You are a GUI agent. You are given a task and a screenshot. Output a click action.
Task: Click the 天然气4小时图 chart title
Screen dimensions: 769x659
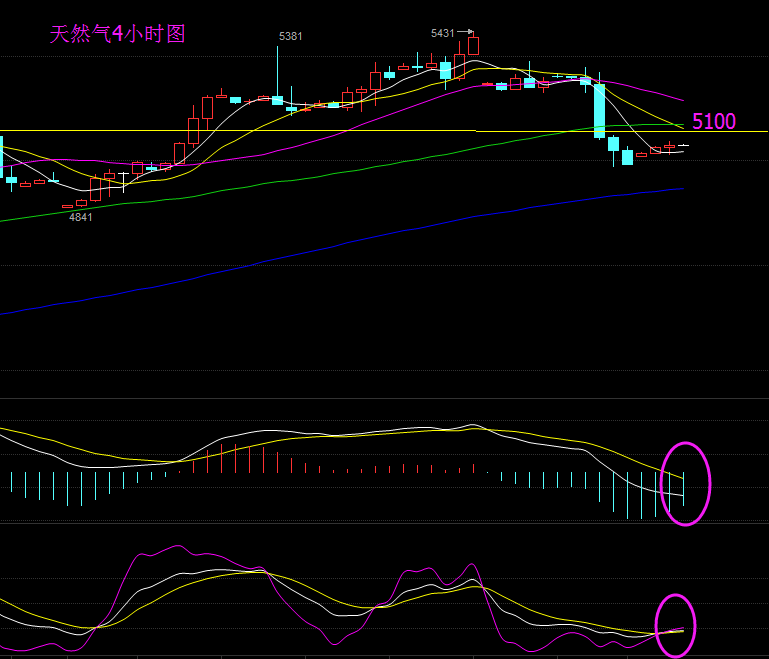(x=118, y=34)
